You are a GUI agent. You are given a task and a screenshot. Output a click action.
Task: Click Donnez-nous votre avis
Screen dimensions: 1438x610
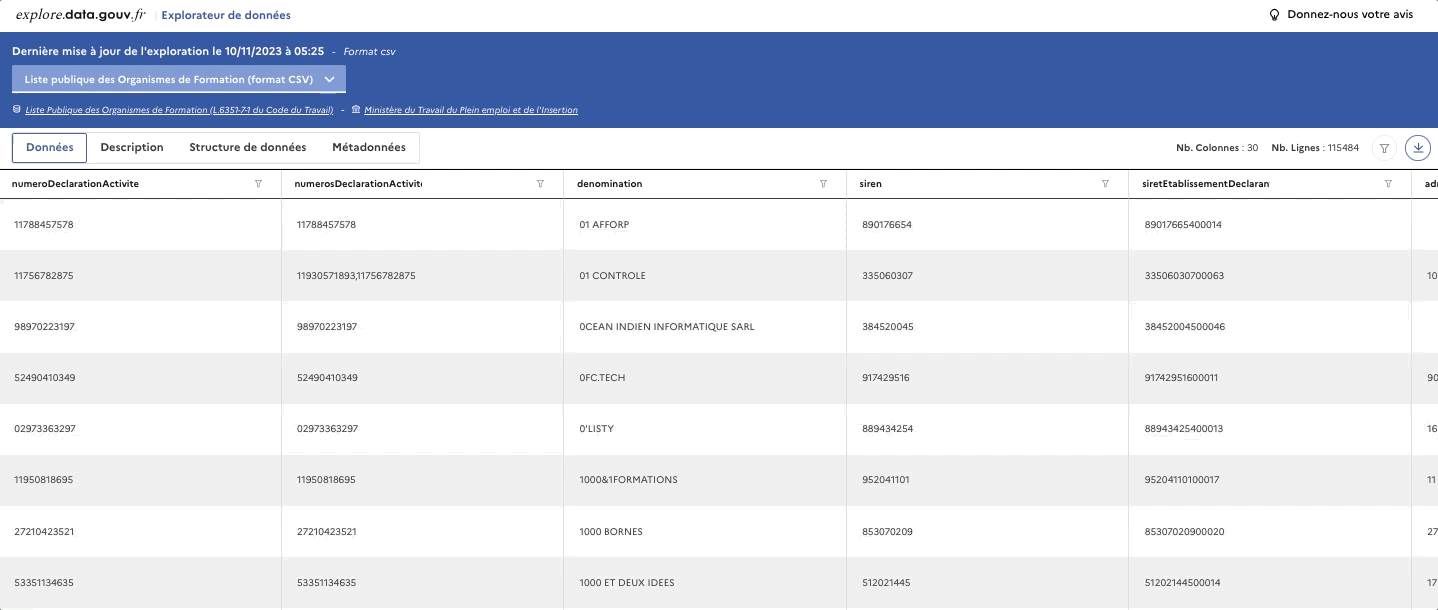[1349, 15]
